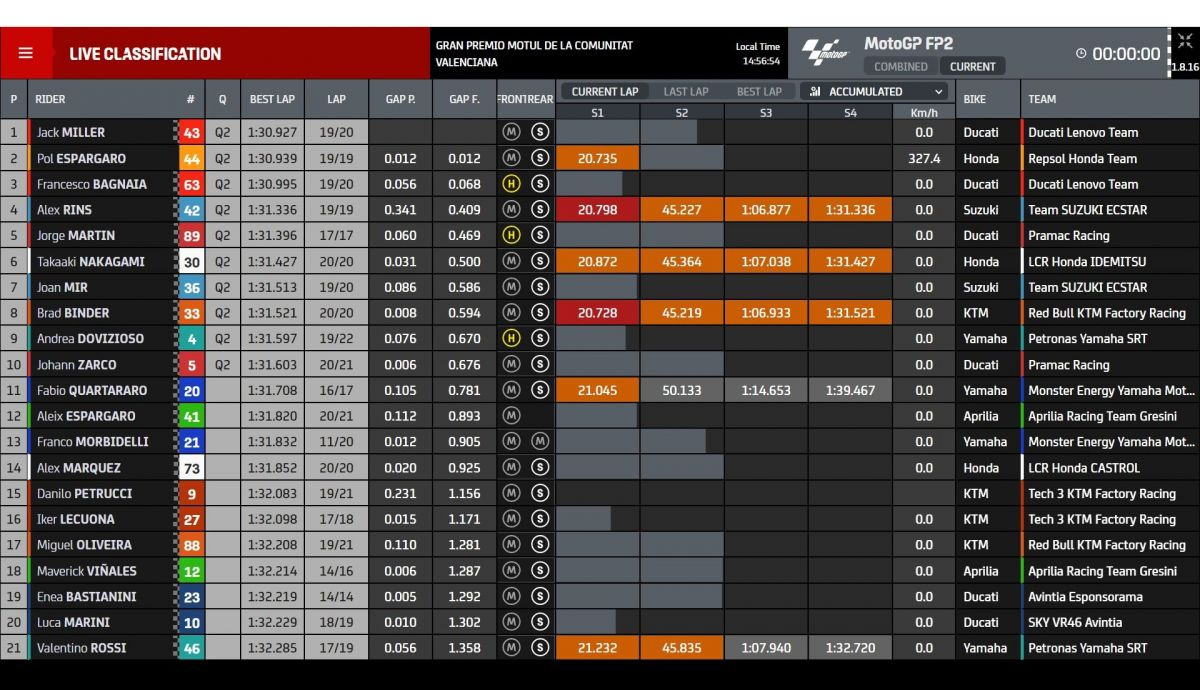1200x690 pixels.
Task: Click Pol Espargaro's orange number 44 badge
Action: 190,158
